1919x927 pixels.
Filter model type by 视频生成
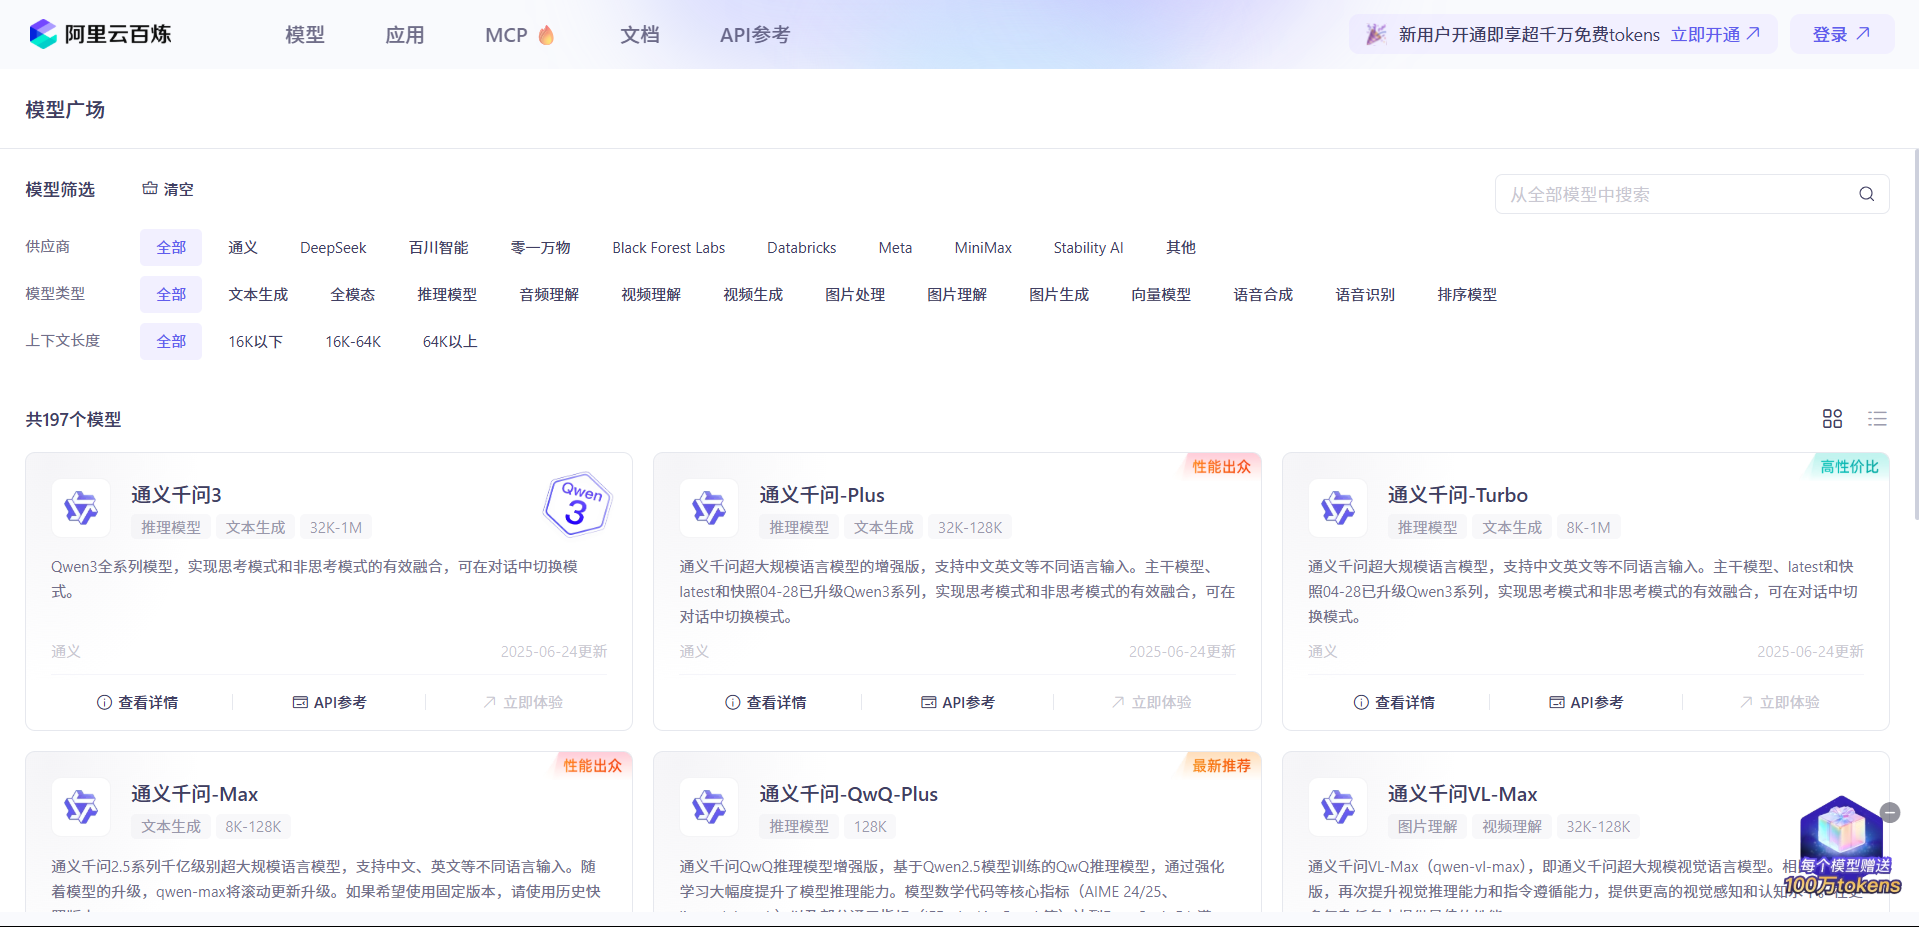pos(753,294)
